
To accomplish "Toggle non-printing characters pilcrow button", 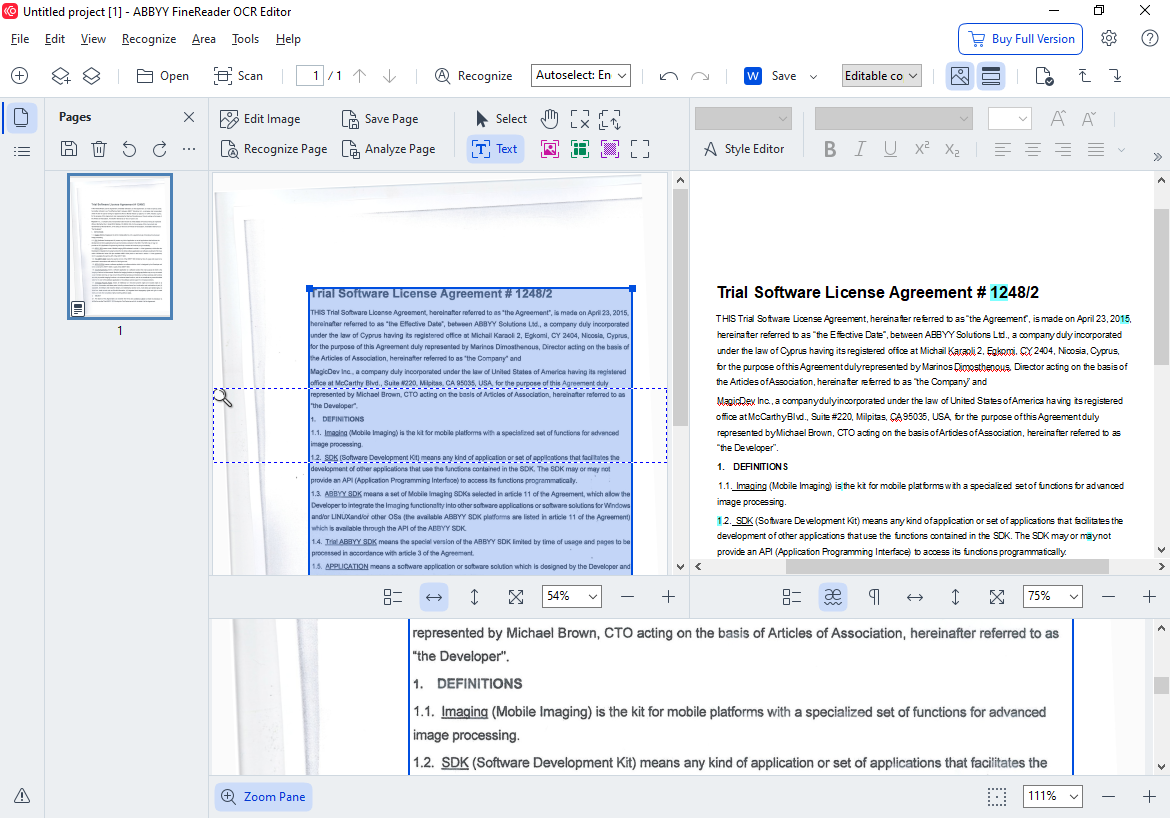I will pyautogui.click(x=875, y=596).
